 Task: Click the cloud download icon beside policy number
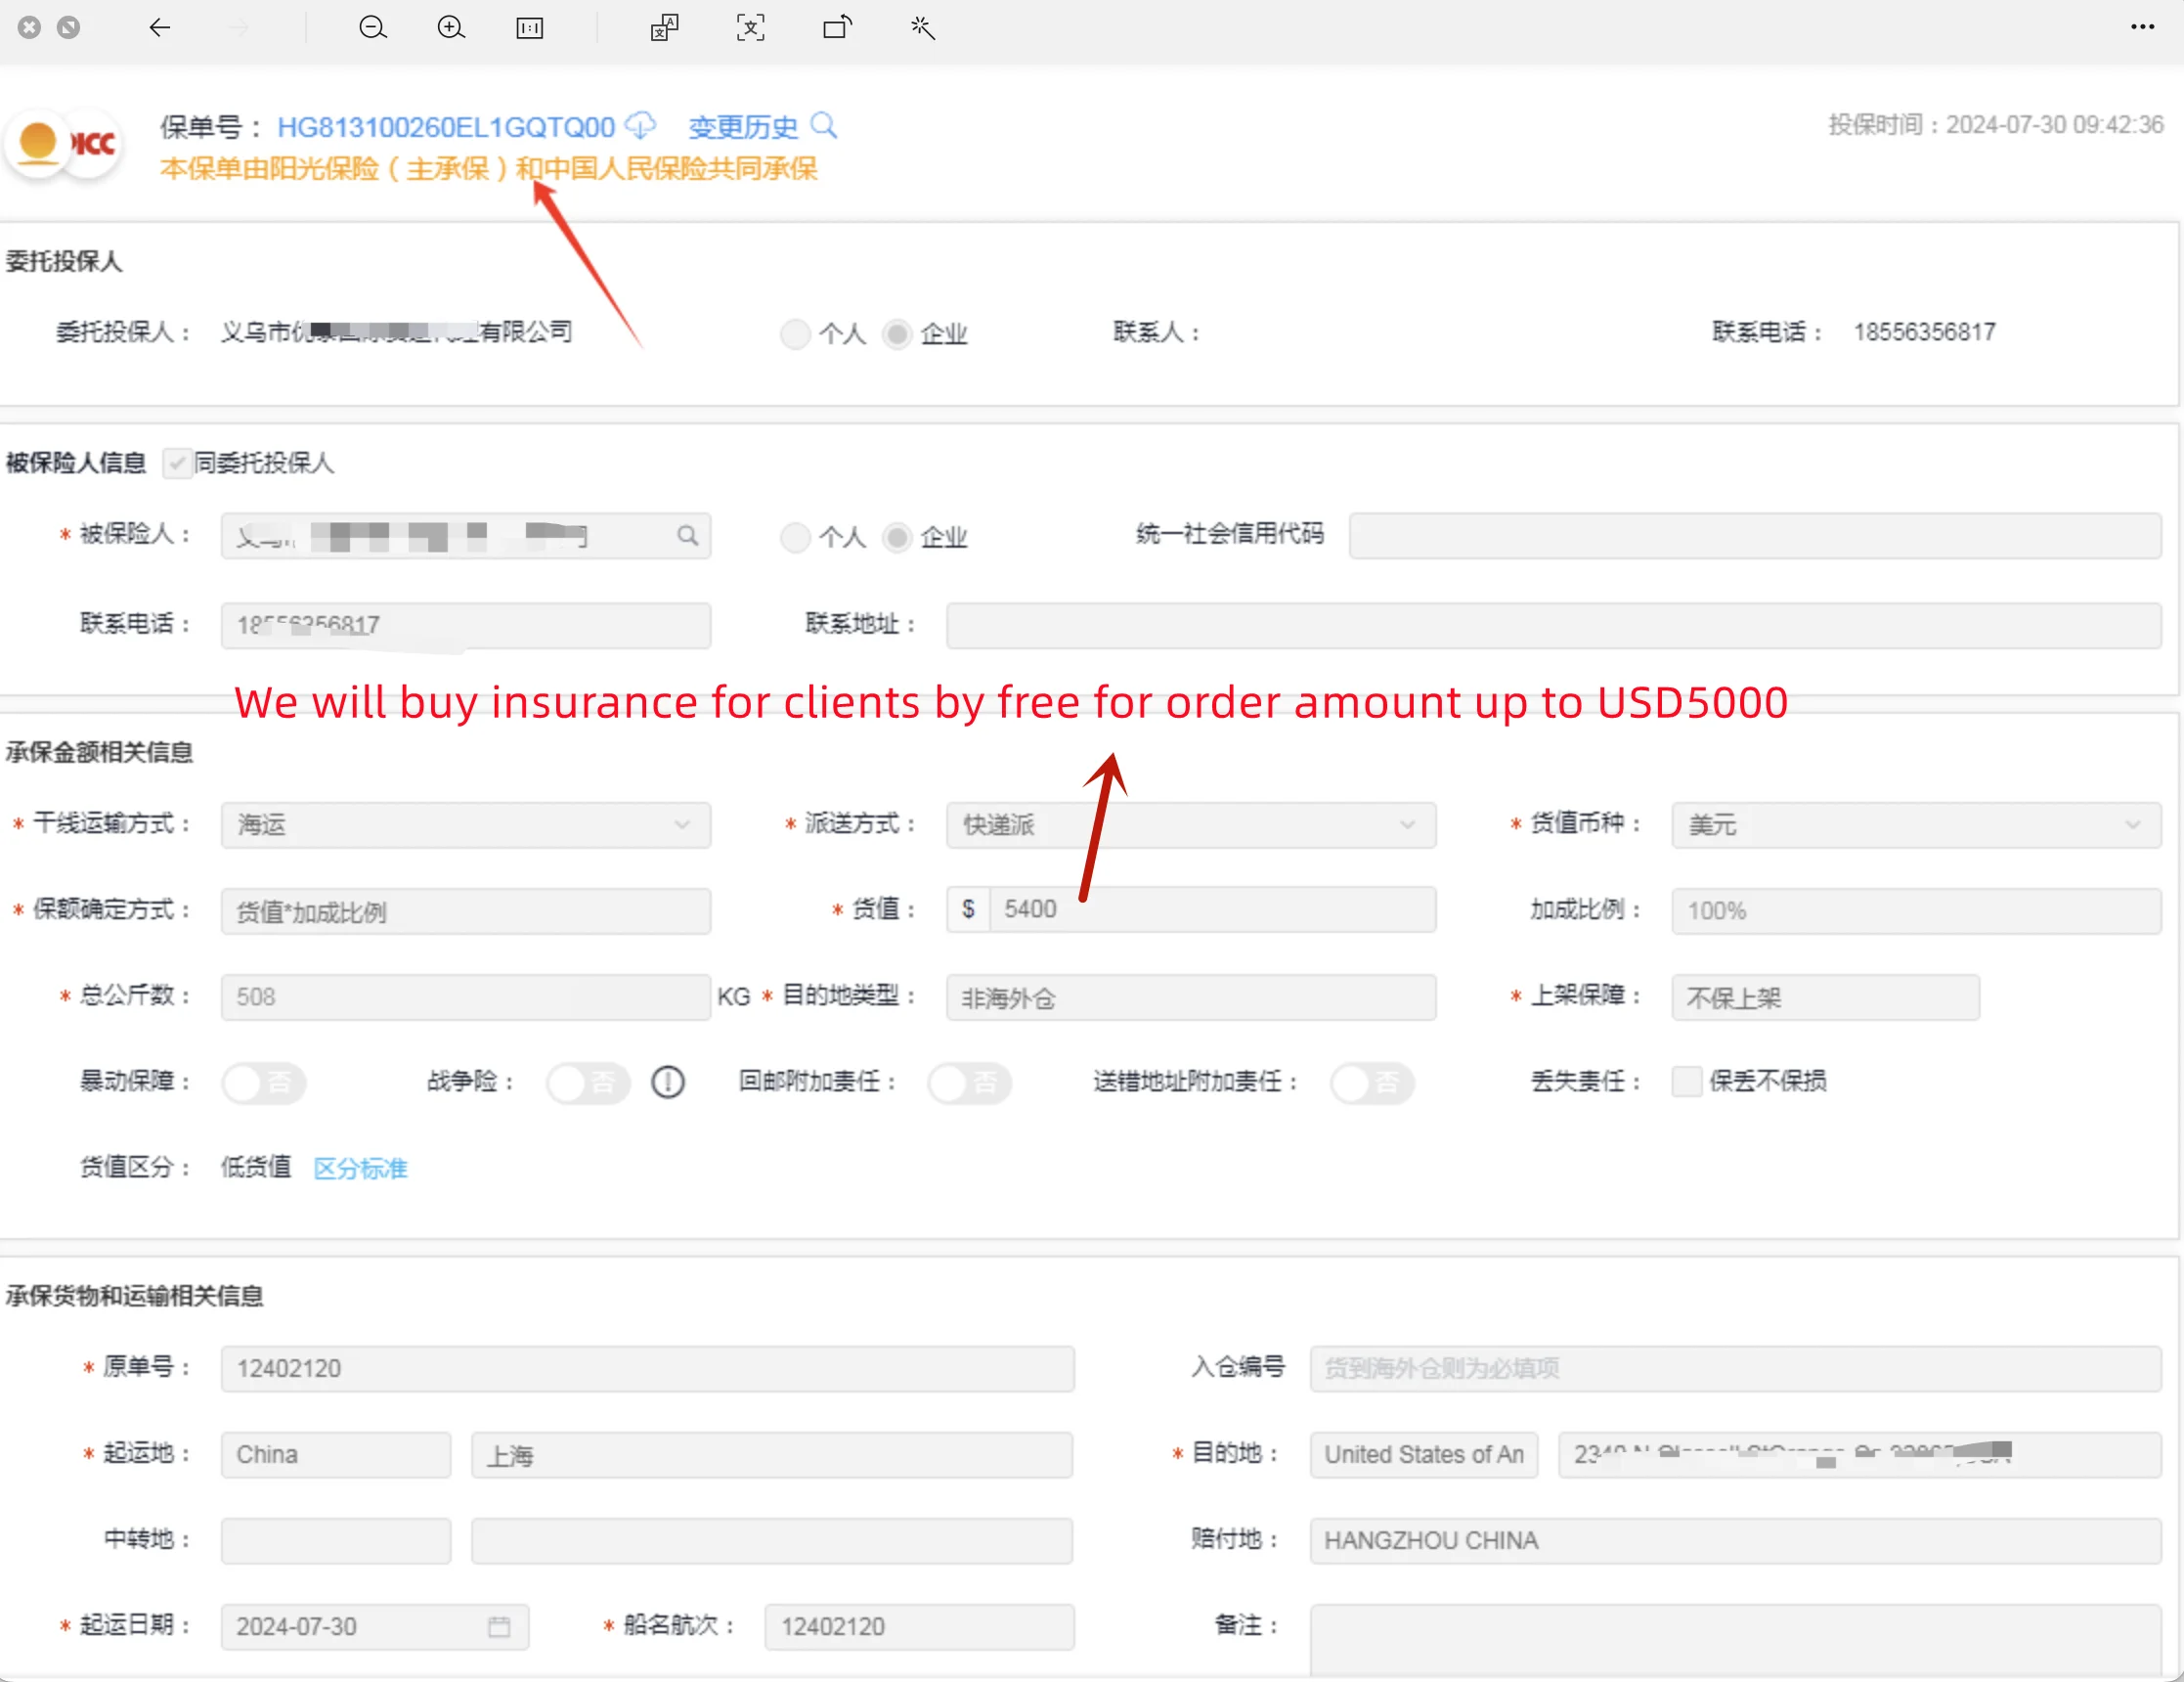[640, 125]
